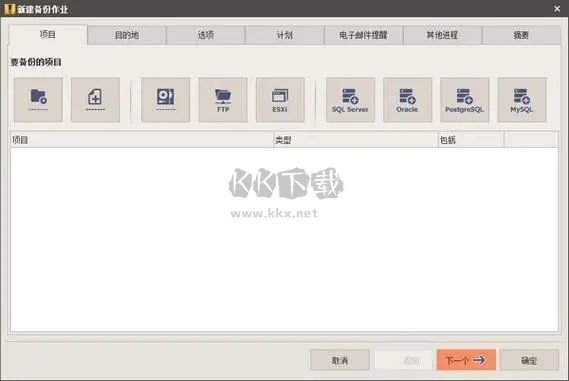Click the orange 下一个 button
The height and width of the screenshot is (381, 569).
point(466,360)
